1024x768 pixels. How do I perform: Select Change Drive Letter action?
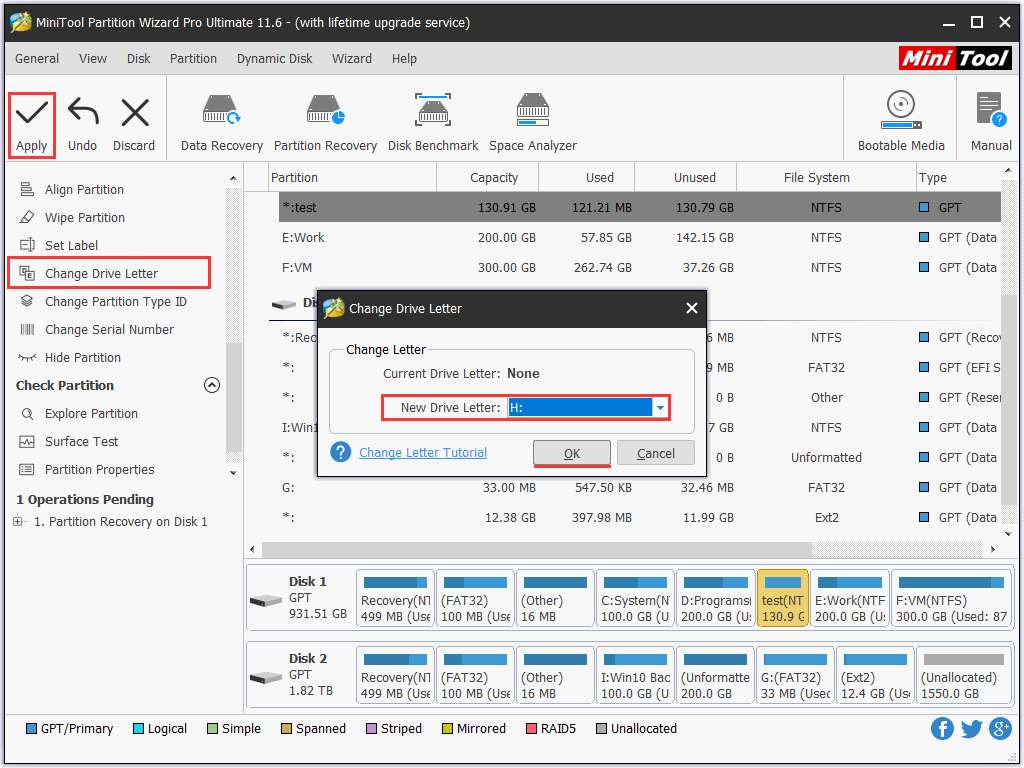(x=101, y=274)
